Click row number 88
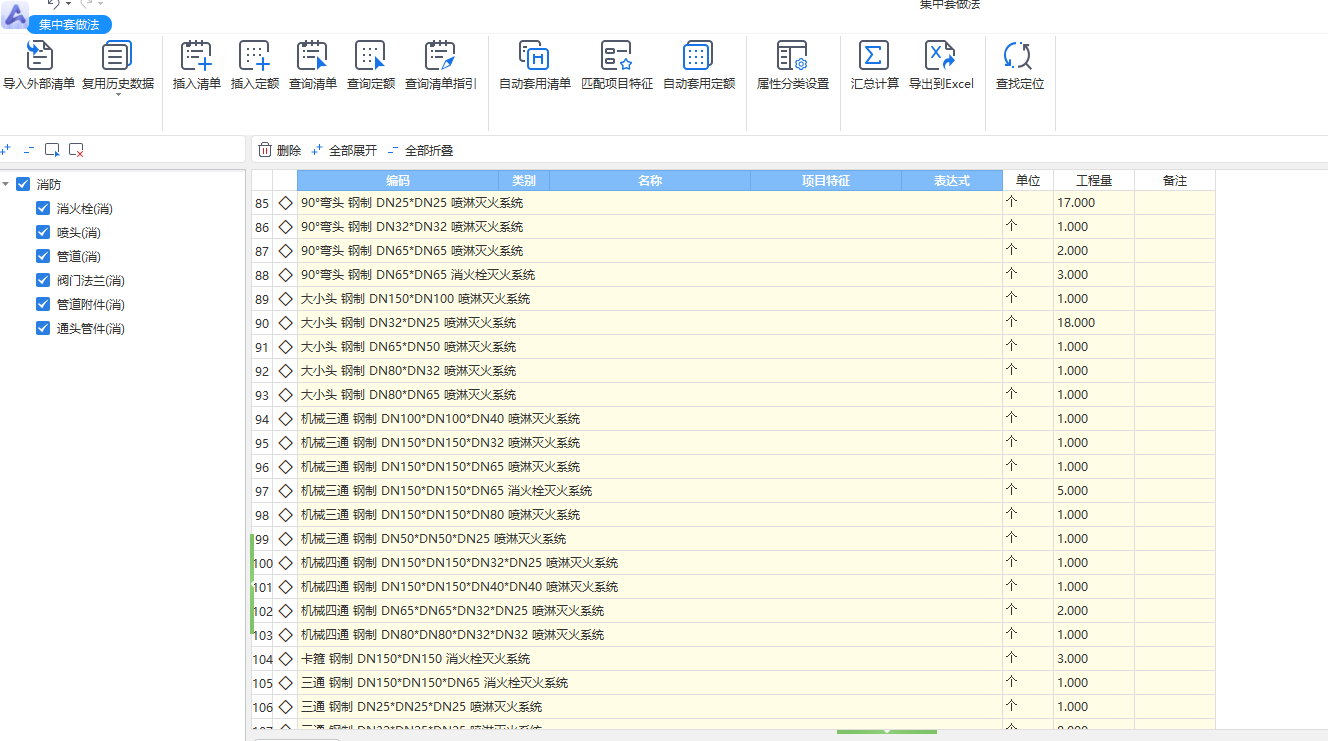Viewport: 1328px width, 741px height. (262, 275)
